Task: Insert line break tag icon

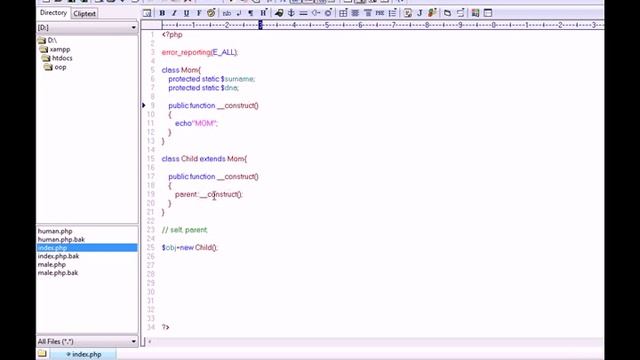Action: pyautogui.click(x=239, y=13)
